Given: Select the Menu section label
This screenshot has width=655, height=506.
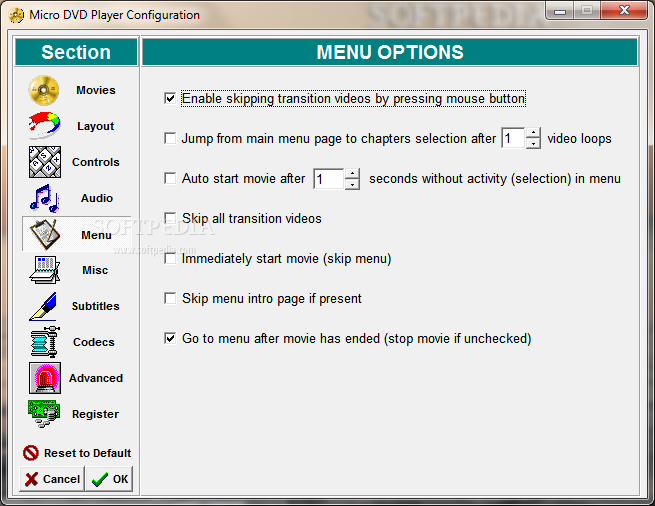Looking at the screenshot, I should 96,235.
